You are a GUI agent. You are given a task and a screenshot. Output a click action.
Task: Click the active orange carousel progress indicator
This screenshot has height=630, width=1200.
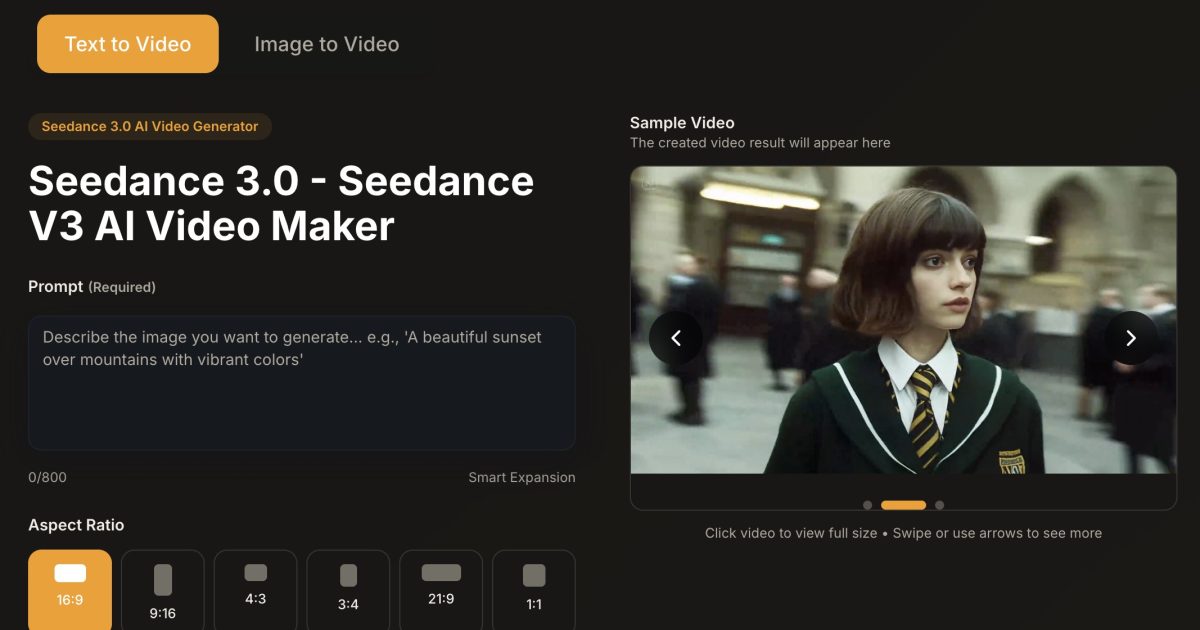point(903,504)
